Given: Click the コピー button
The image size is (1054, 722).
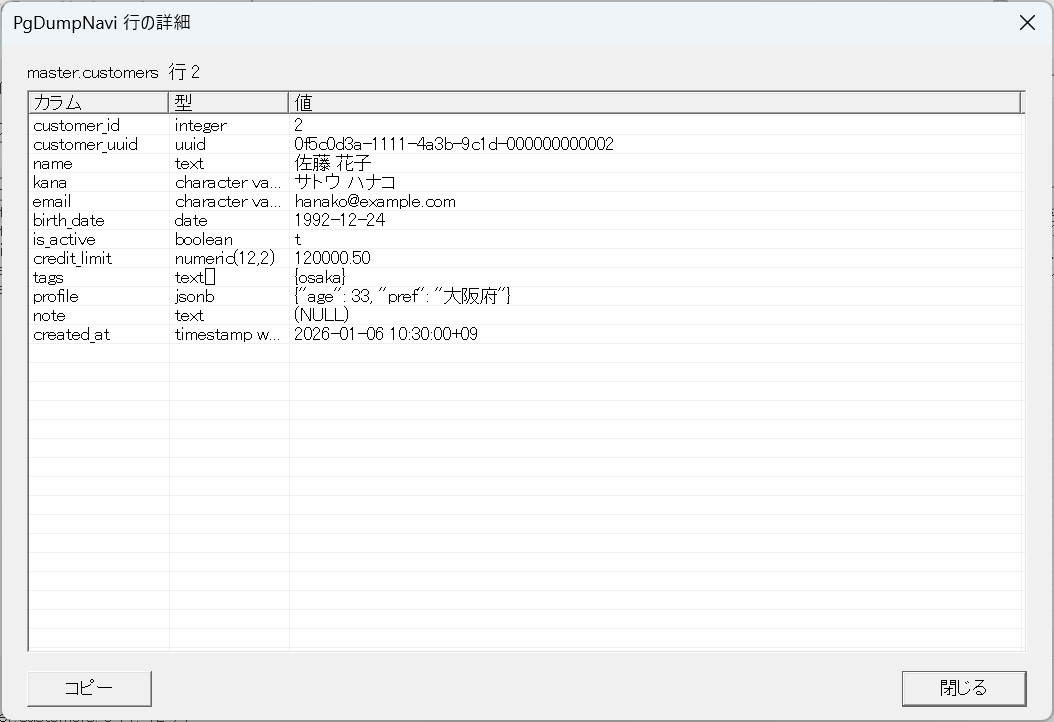Looking at the screenshot, I should click(89, 688).
